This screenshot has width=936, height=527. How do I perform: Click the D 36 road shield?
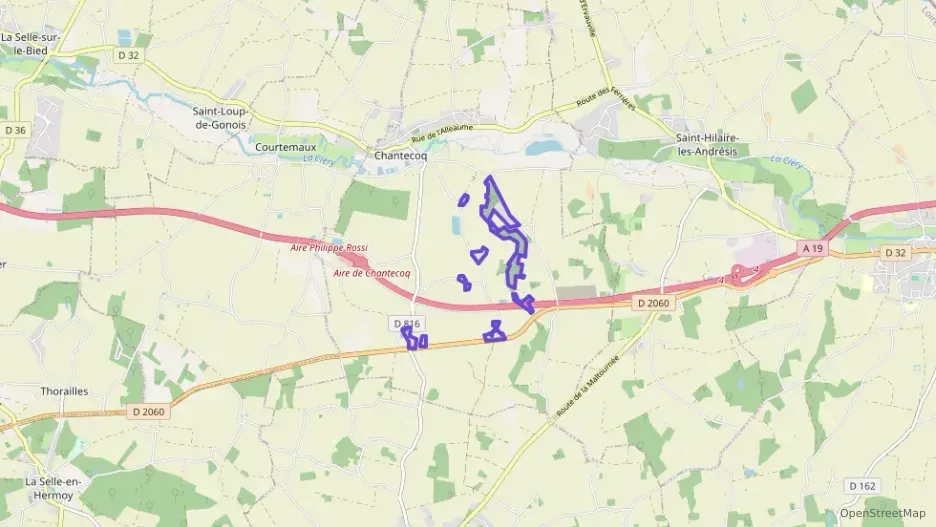15,130
